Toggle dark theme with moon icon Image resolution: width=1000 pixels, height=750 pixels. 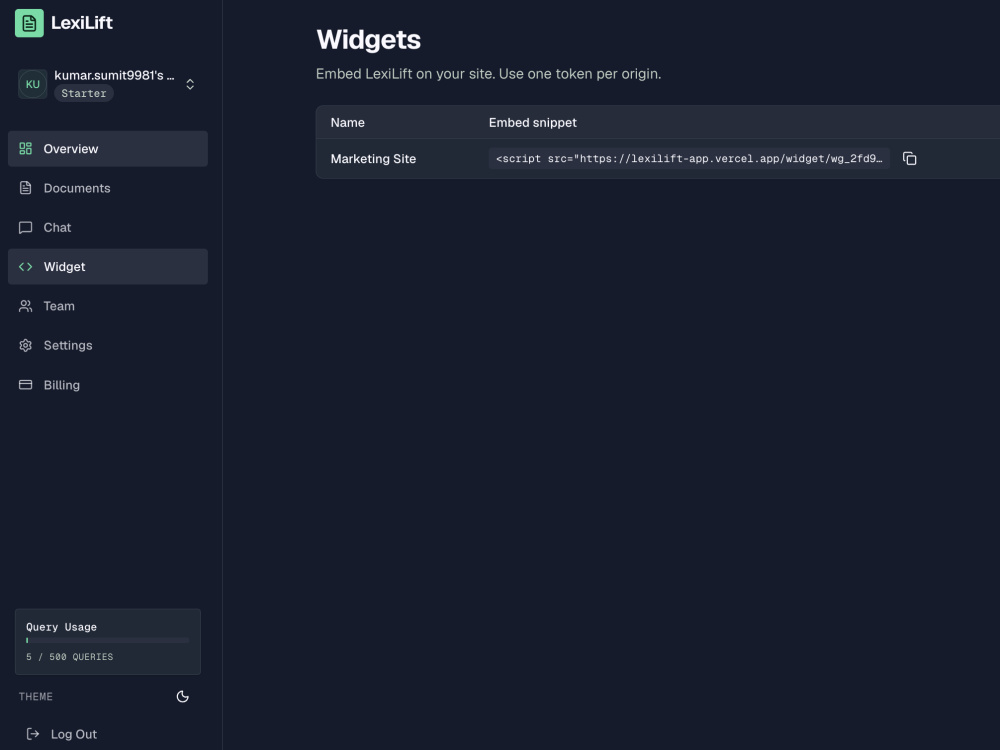[x=182, y=696]
